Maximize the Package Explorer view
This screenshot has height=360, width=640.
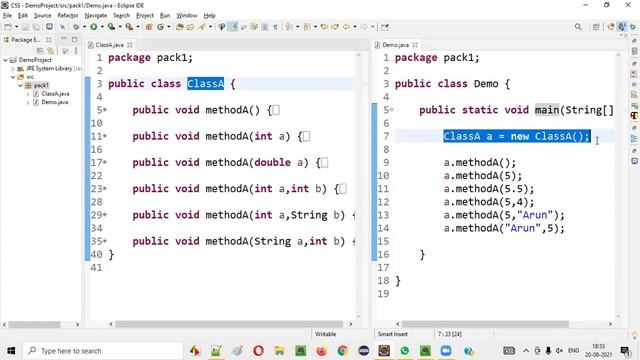pos(74,40)
